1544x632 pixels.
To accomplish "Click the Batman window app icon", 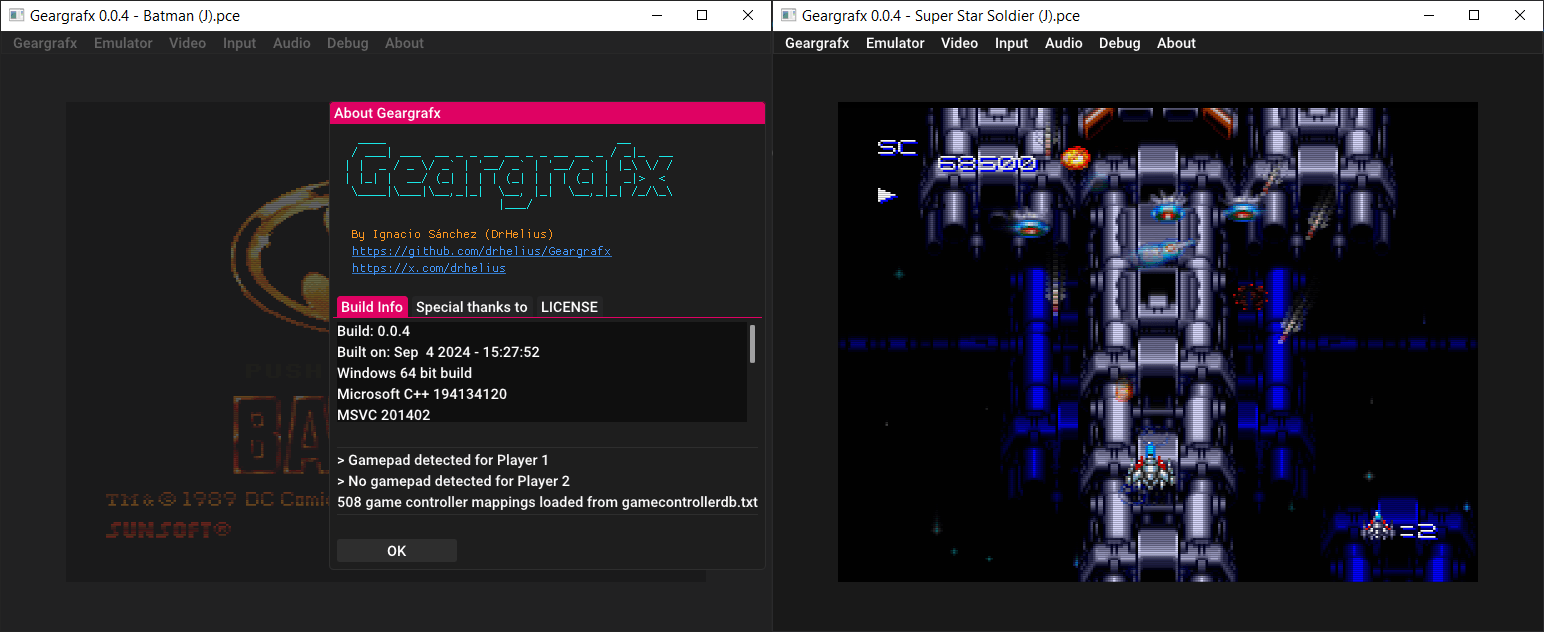I will [x=16, y=15].
